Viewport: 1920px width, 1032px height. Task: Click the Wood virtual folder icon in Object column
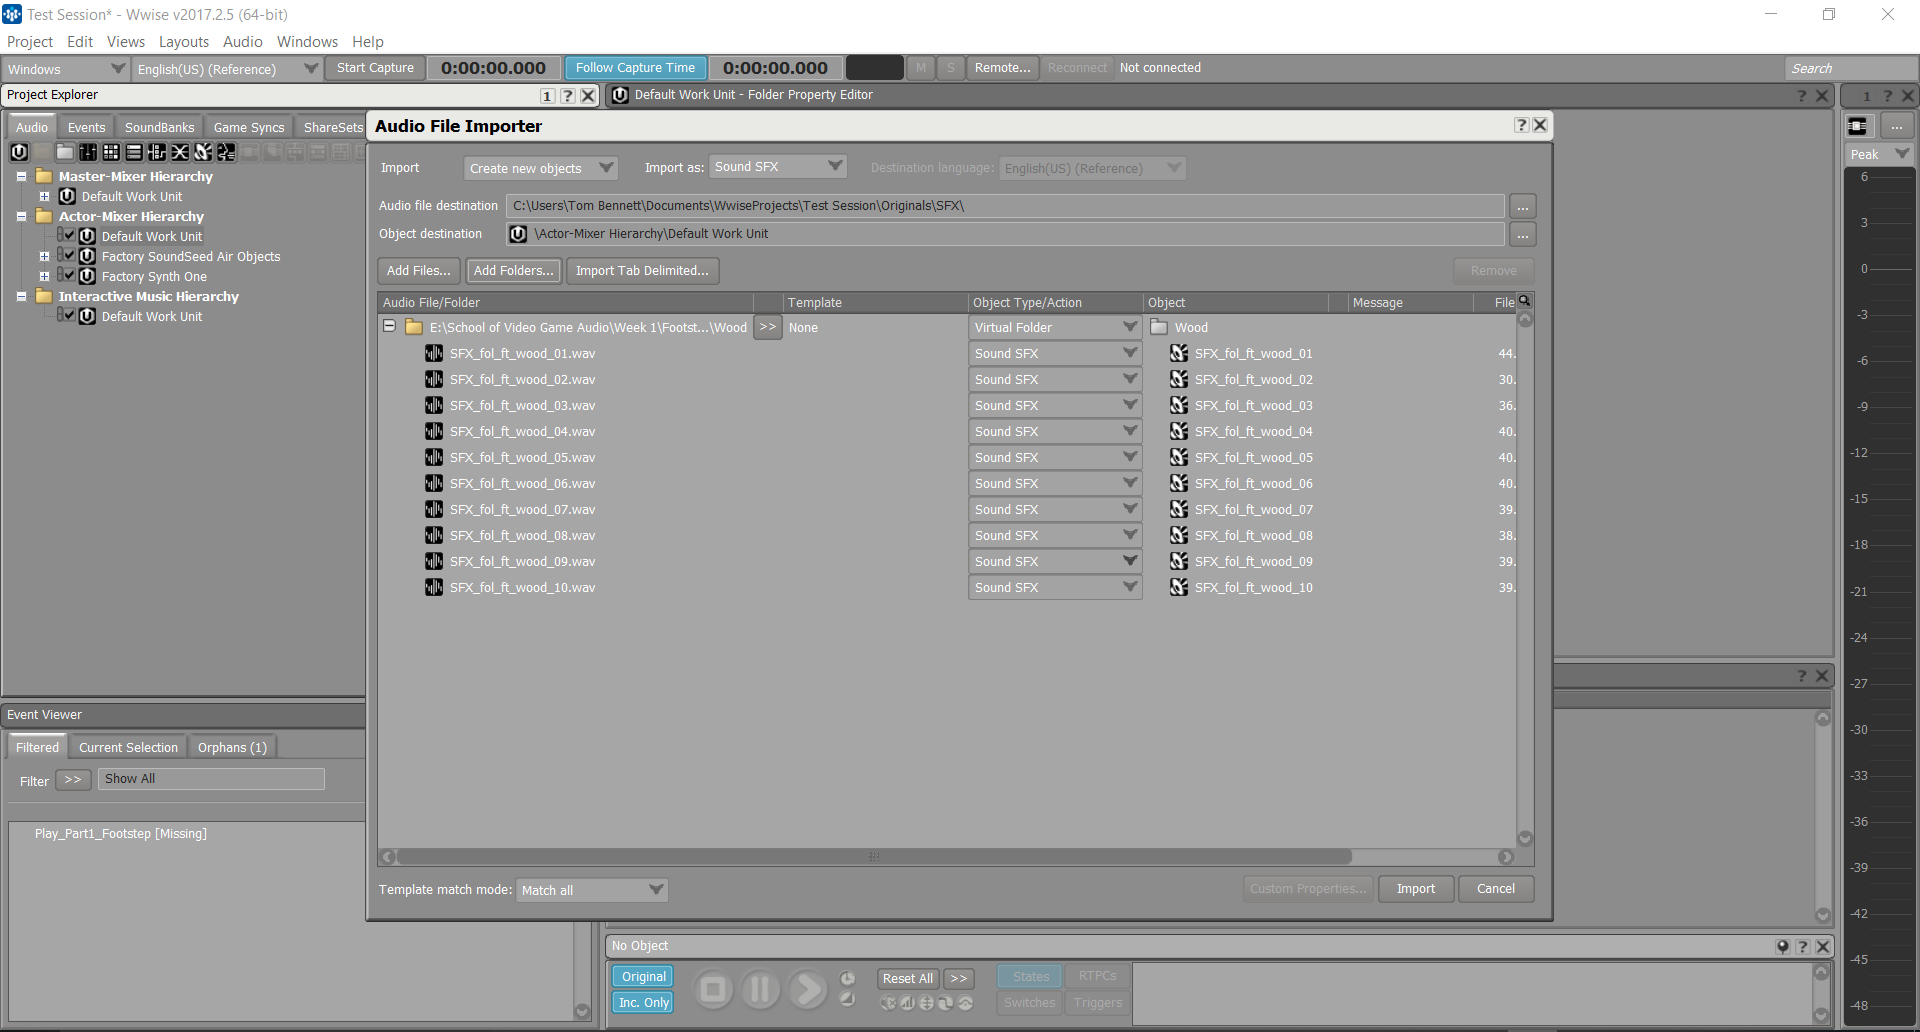point(1160,327)
